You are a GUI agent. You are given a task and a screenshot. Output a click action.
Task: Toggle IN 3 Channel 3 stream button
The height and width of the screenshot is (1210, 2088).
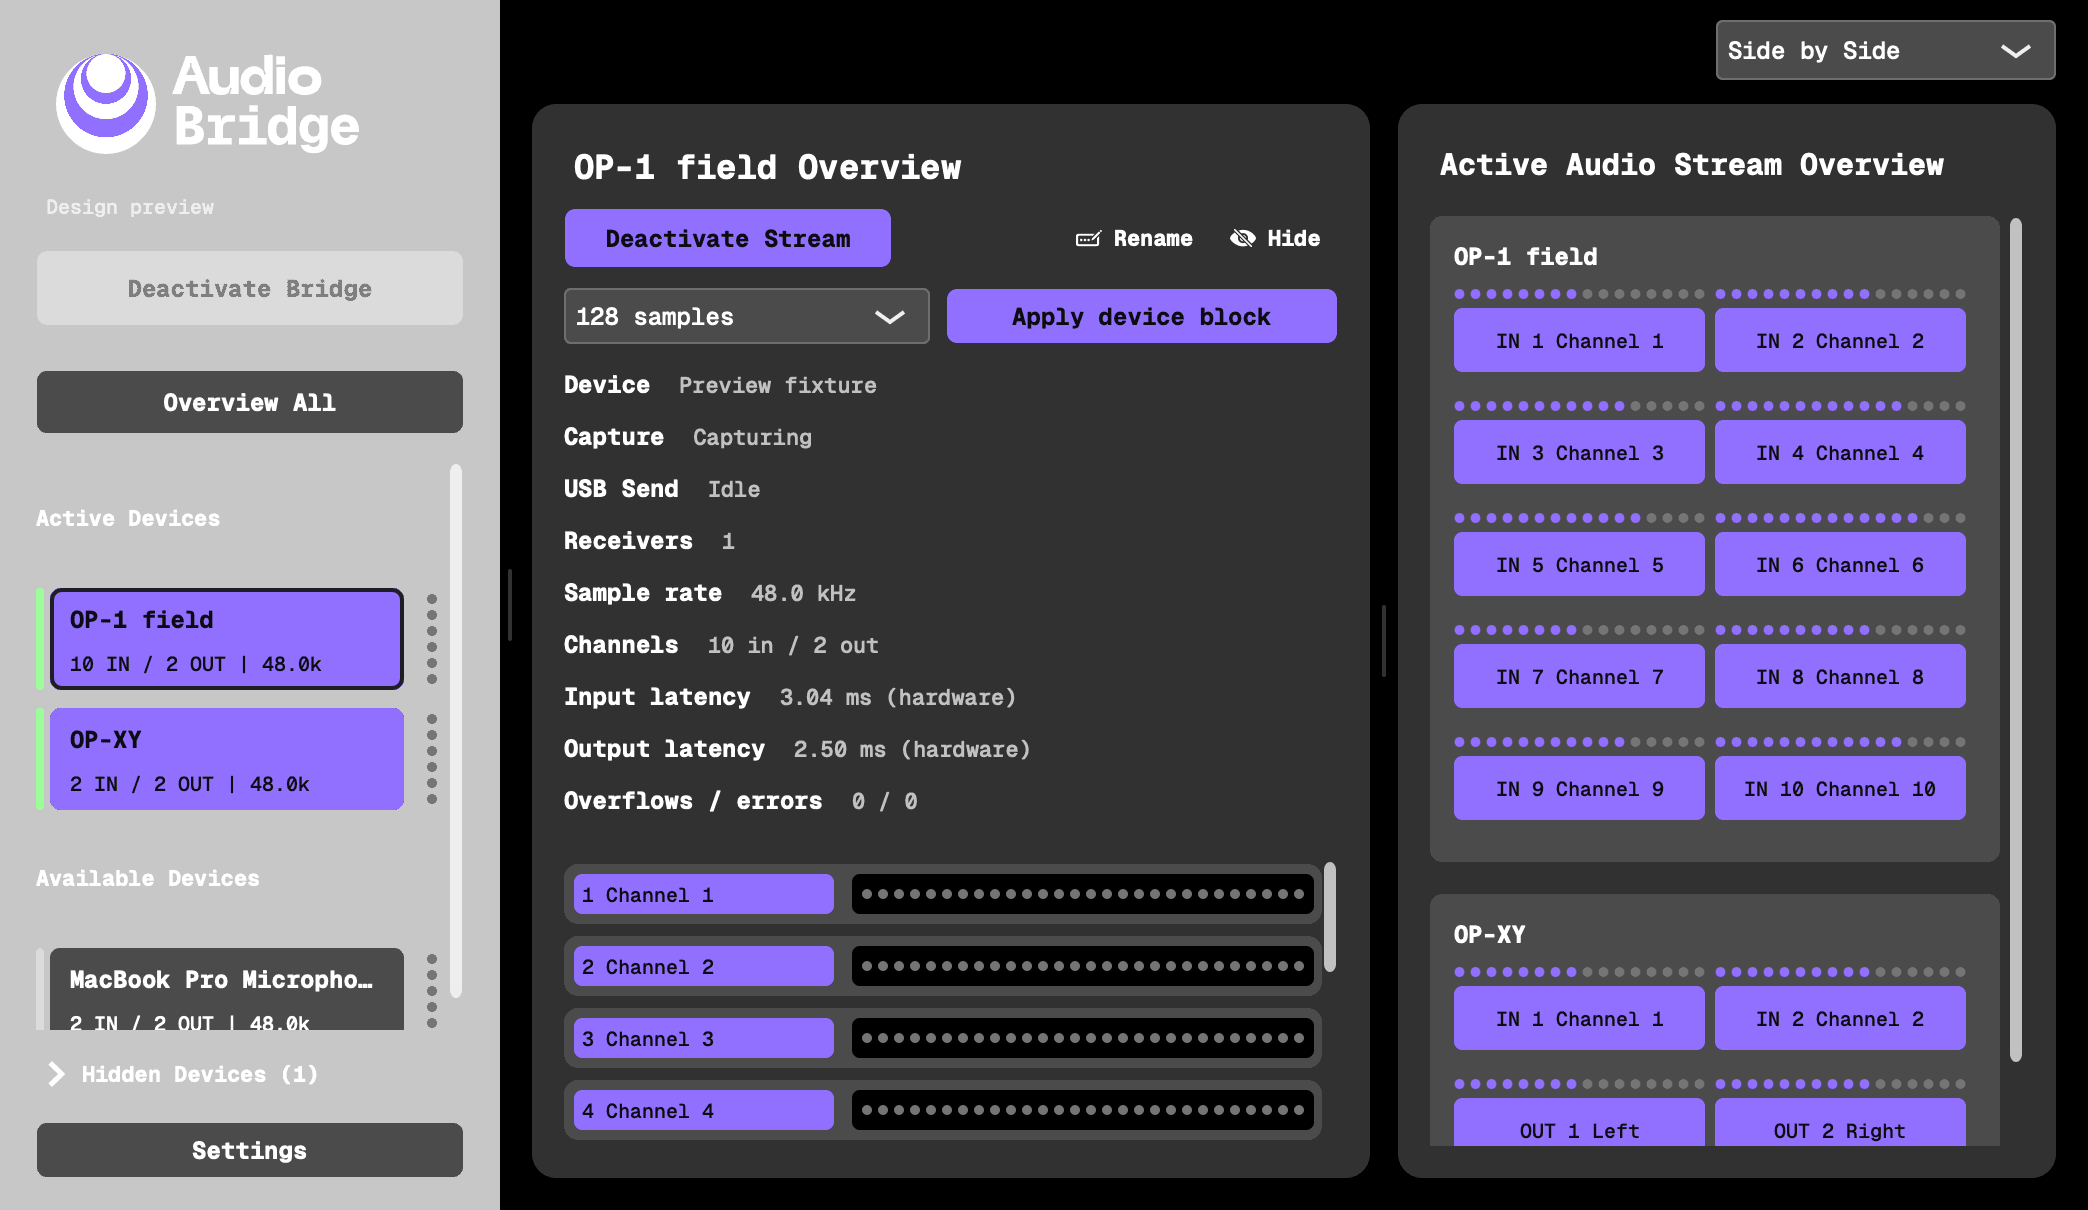tap(1579, 453)
